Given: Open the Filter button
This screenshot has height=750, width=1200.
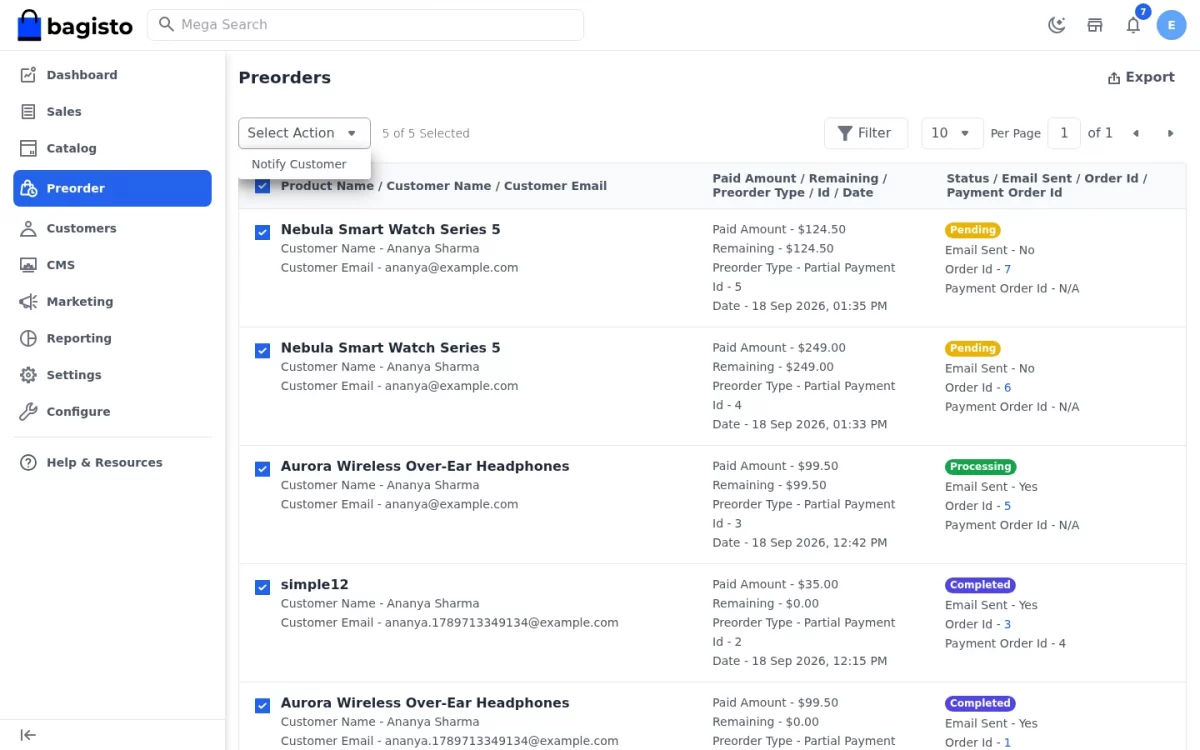Looking at the screenshot, I should coord(865,133).
